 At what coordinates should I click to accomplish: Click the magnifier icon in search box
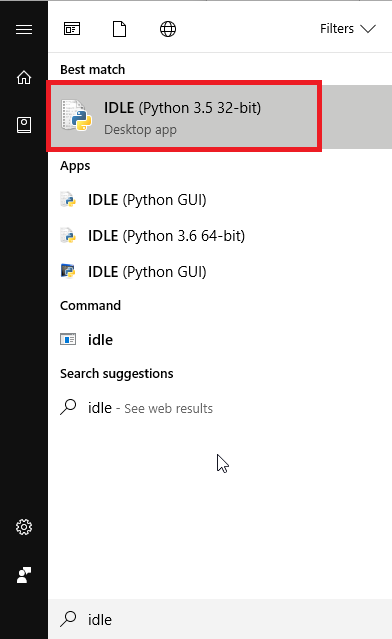coord(68,619)
